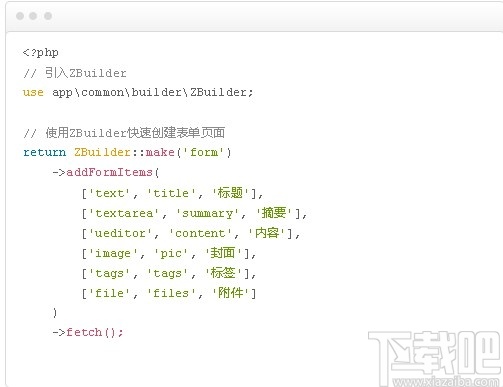
Task: Click the '// 引入ZBuilder' comment line
Action: [x=75, y=73]
